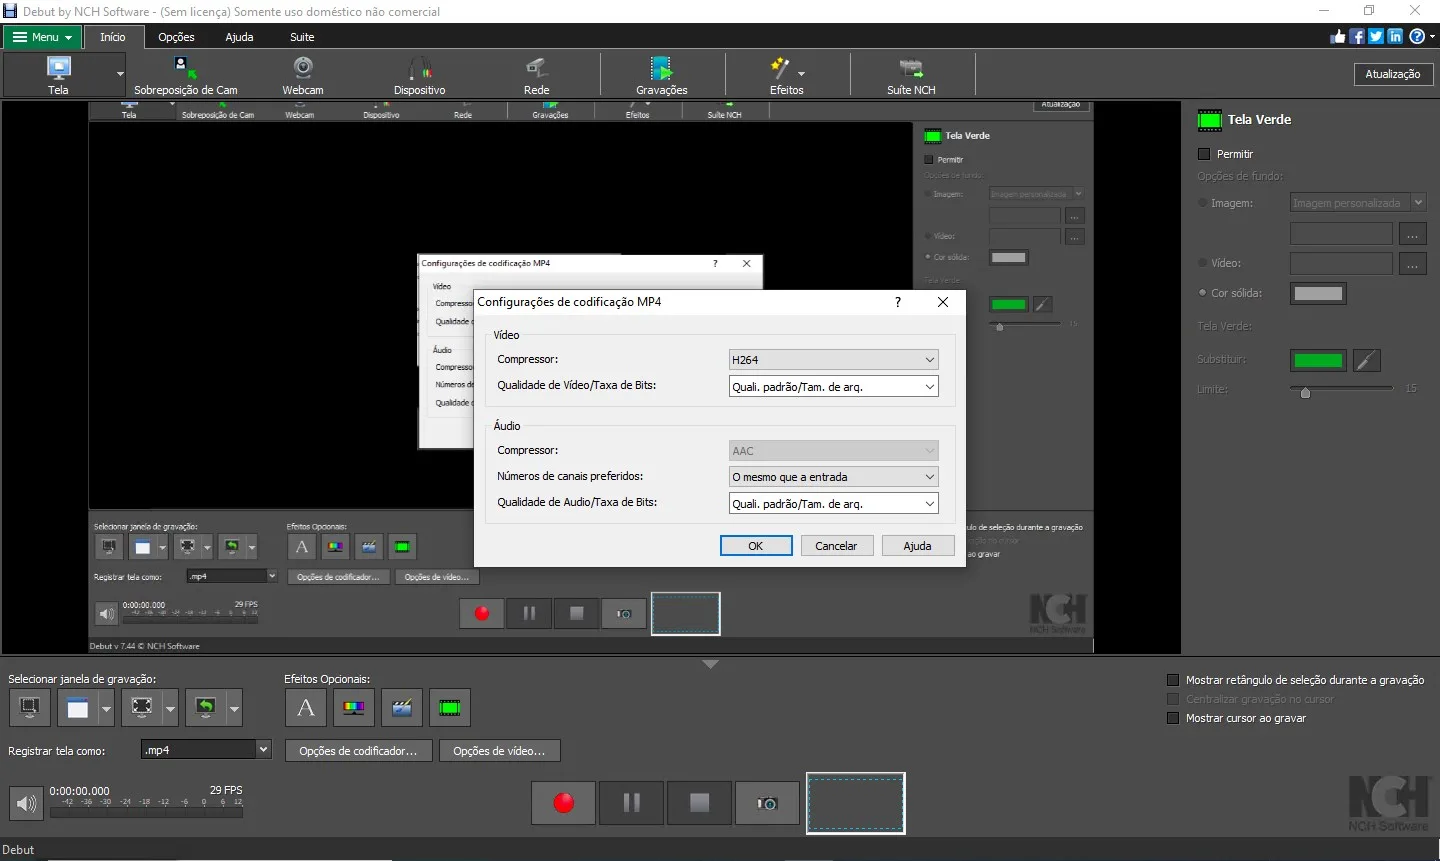Open the Imagem personalizada dropdown
This screenshot has width=1440, height=861.
(x=1358, y=203)
